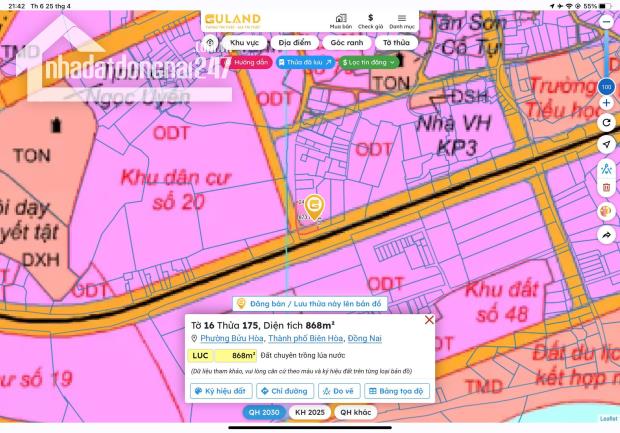Zoom in with the plus button
620x433 pixels.
tap(606, 103)
